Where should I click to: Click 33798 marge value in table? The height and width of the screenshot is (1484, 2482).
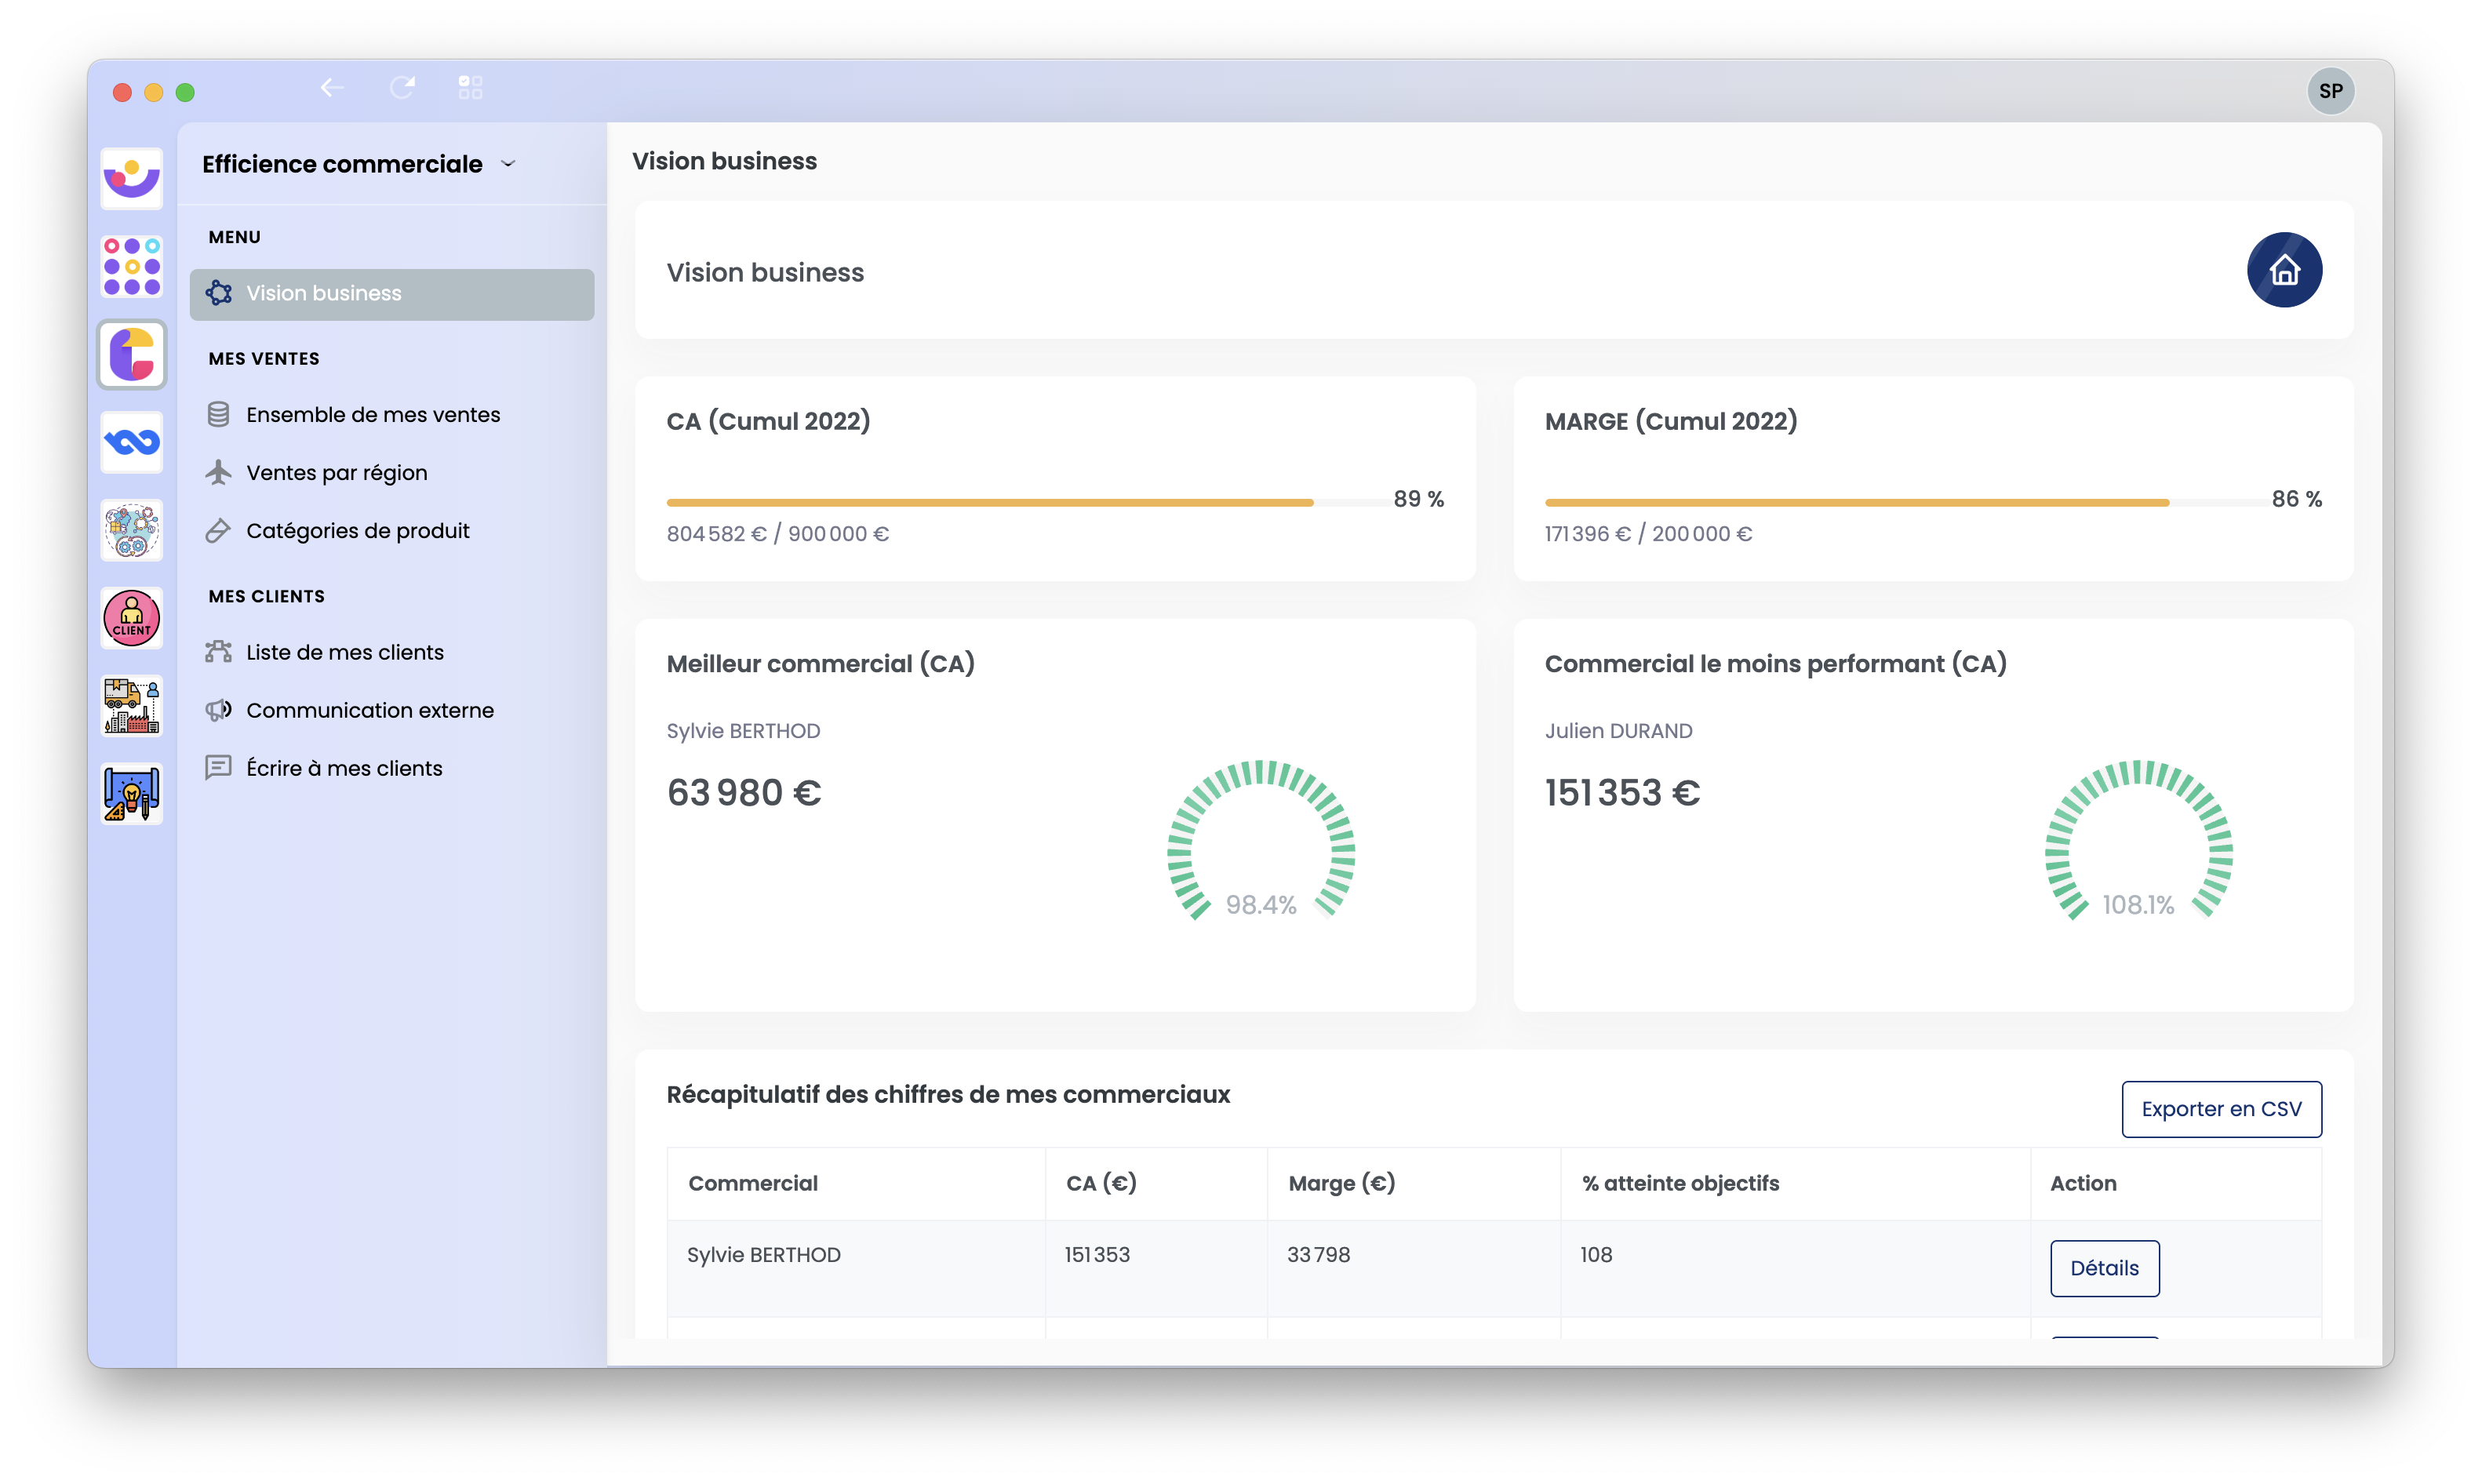point(1318,1254)
